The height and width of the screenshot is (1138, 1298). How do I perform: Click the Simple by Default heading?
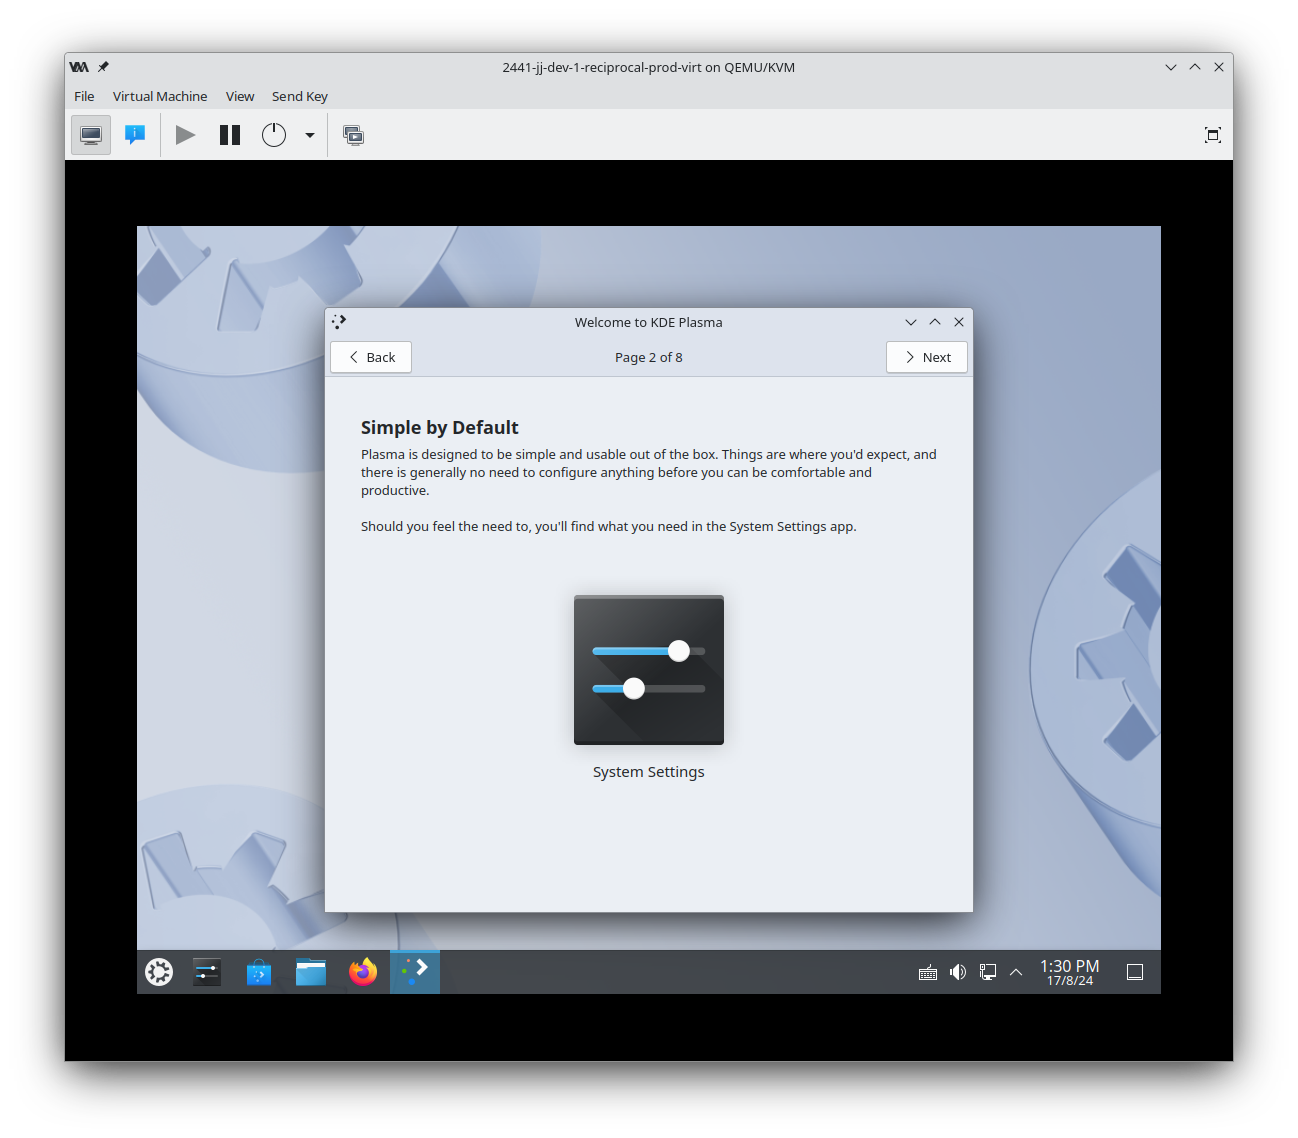click(440, 427)
